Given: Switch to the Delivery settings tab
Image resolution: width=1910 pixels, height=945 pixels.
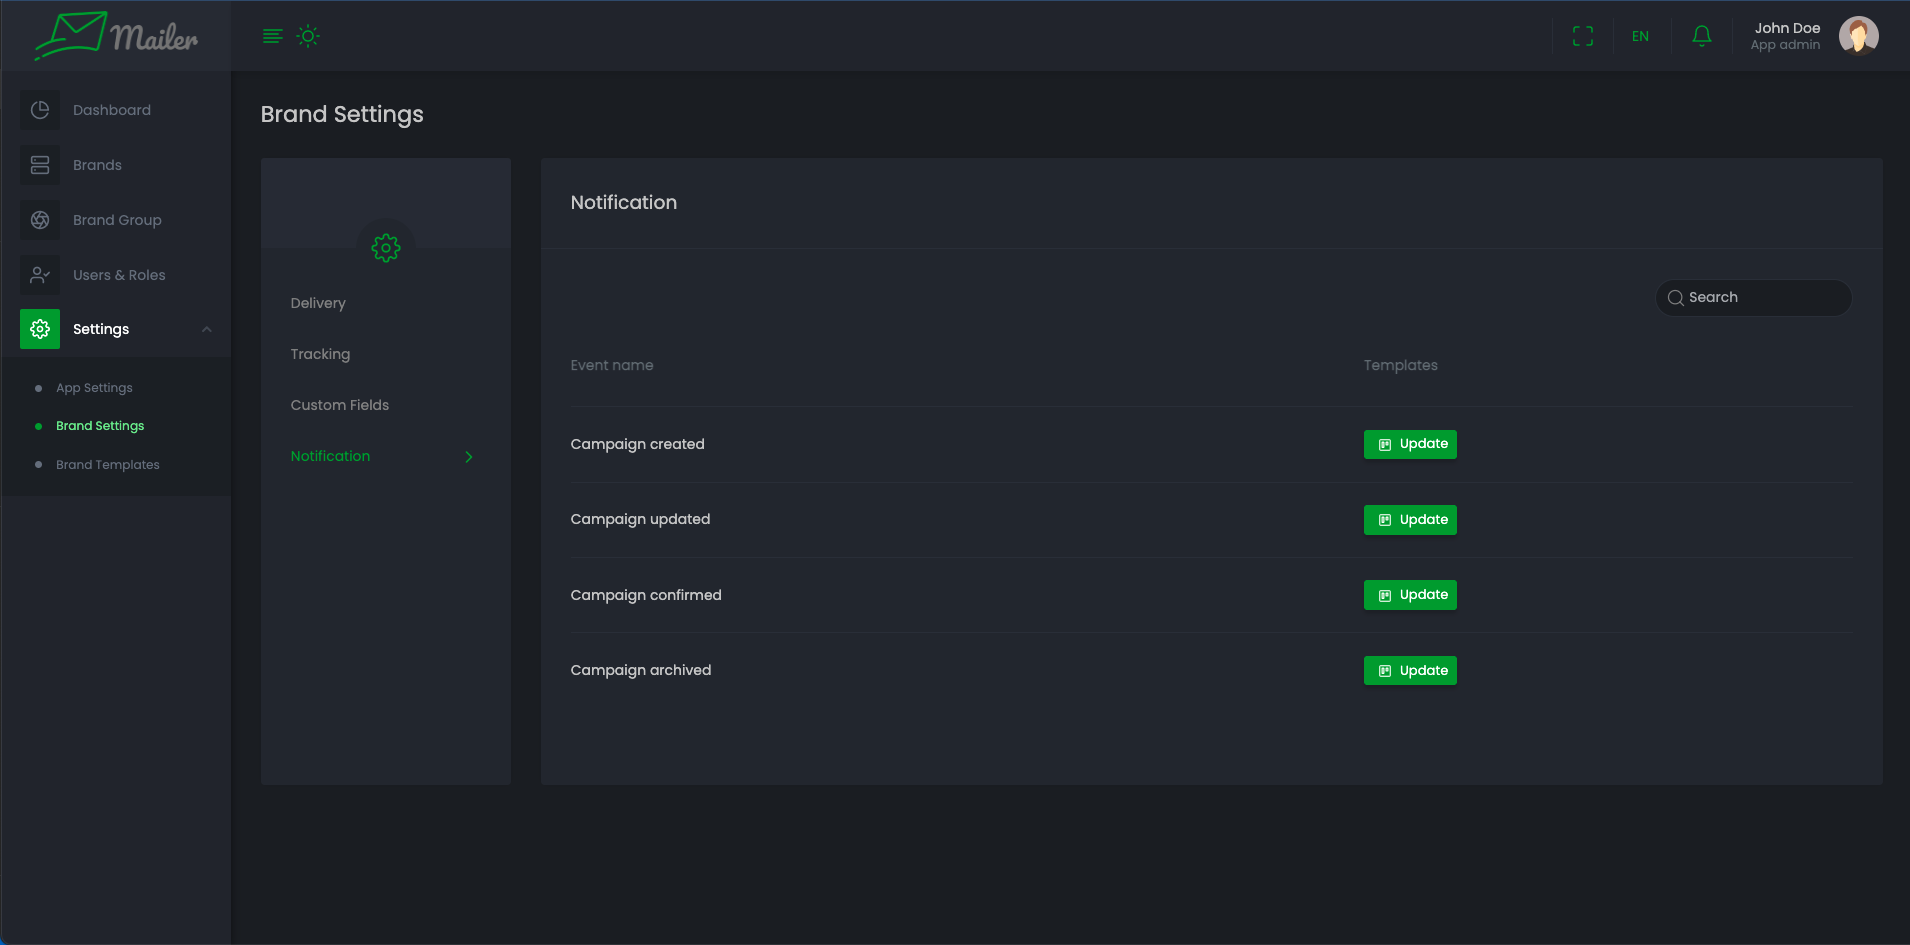Looking at the screenshot, I should point(318,303).
